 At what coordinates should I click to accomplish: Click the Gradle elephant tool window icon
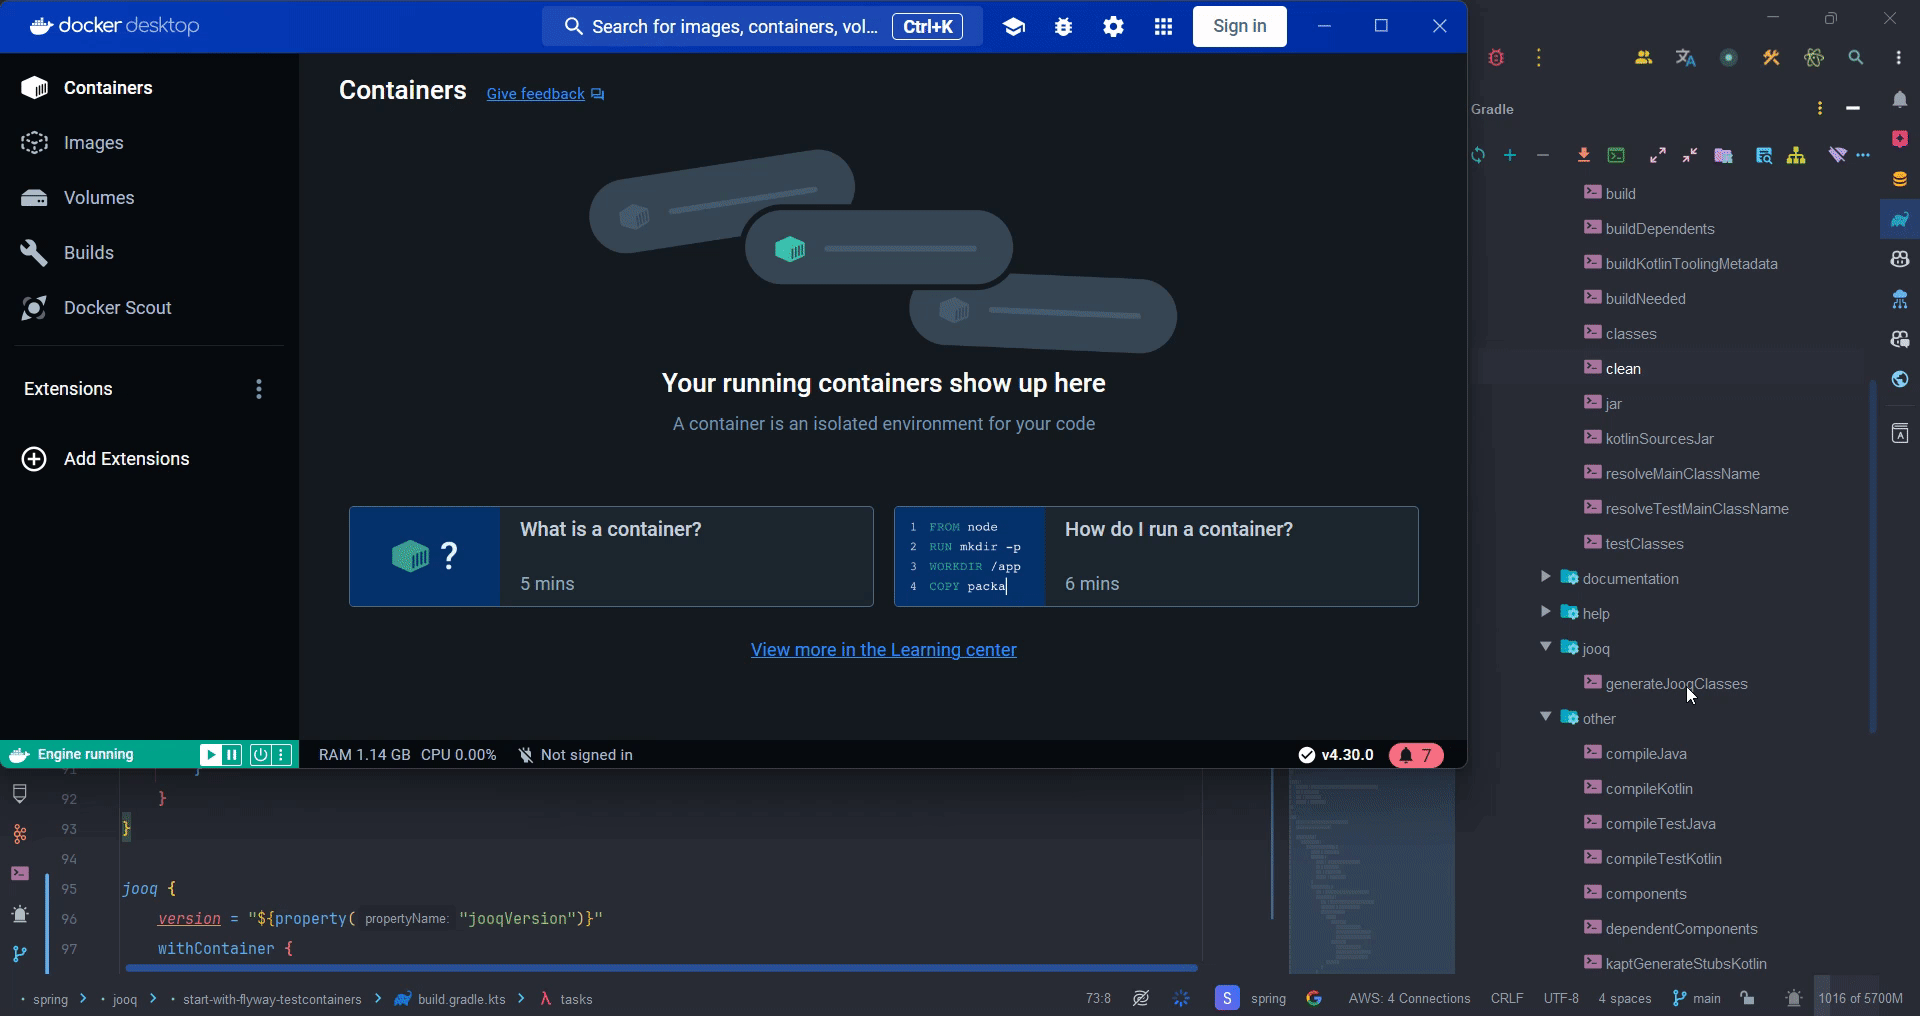[1900, 219]
